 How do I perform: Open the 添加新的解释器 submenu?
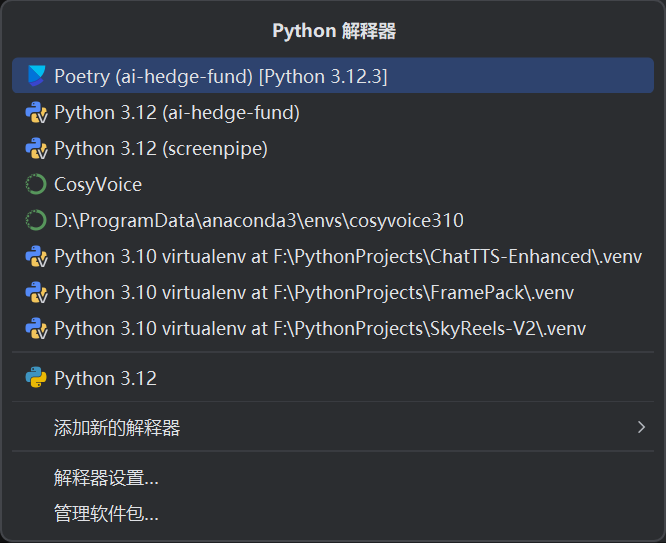(333, 427)
